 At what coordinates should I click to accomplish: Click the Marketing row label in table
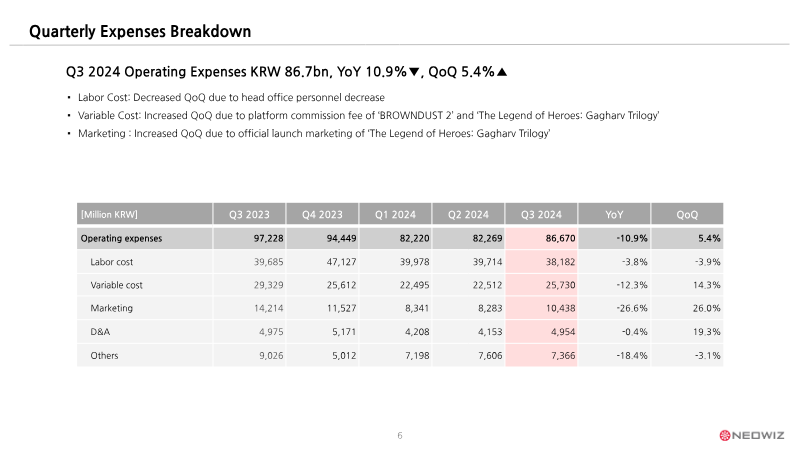112,309
